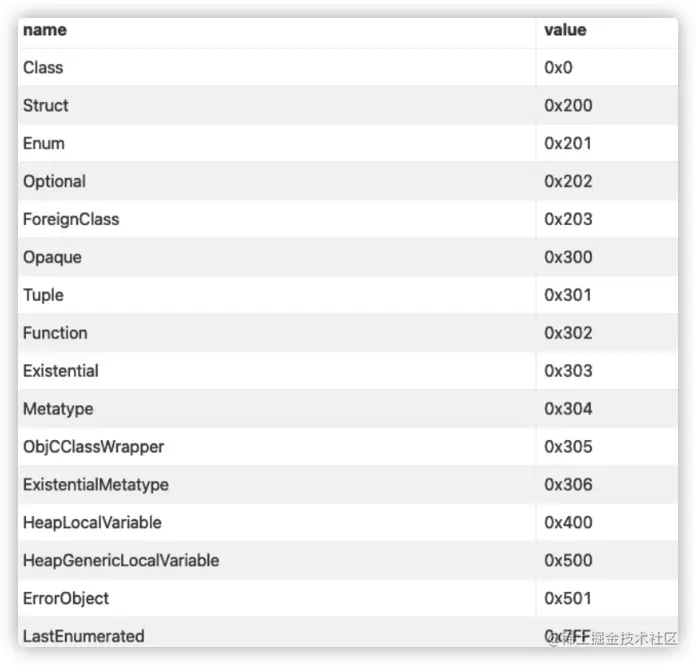Image resolution: width=696 pixels, height=665 pixels.
Task: Click the "value" column header
Action: coord(565,30)
